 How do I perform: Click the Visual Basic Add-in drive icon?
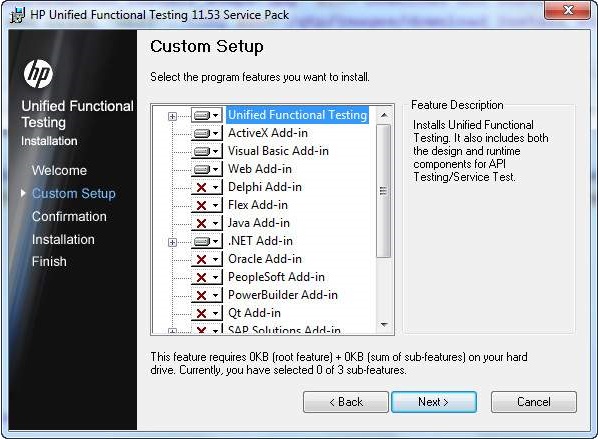tap(203, 151)
